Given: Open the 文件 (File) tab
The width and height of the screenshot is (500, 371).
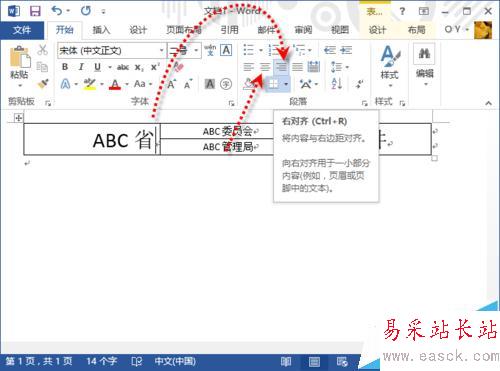Looking at the screenshot, I should click(22, 30).
